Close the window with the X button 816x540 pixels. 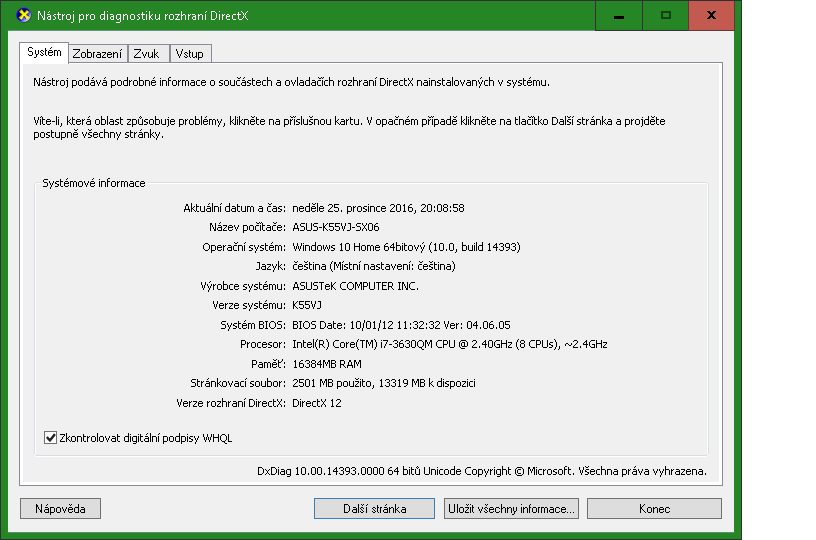tap(711, 16)
